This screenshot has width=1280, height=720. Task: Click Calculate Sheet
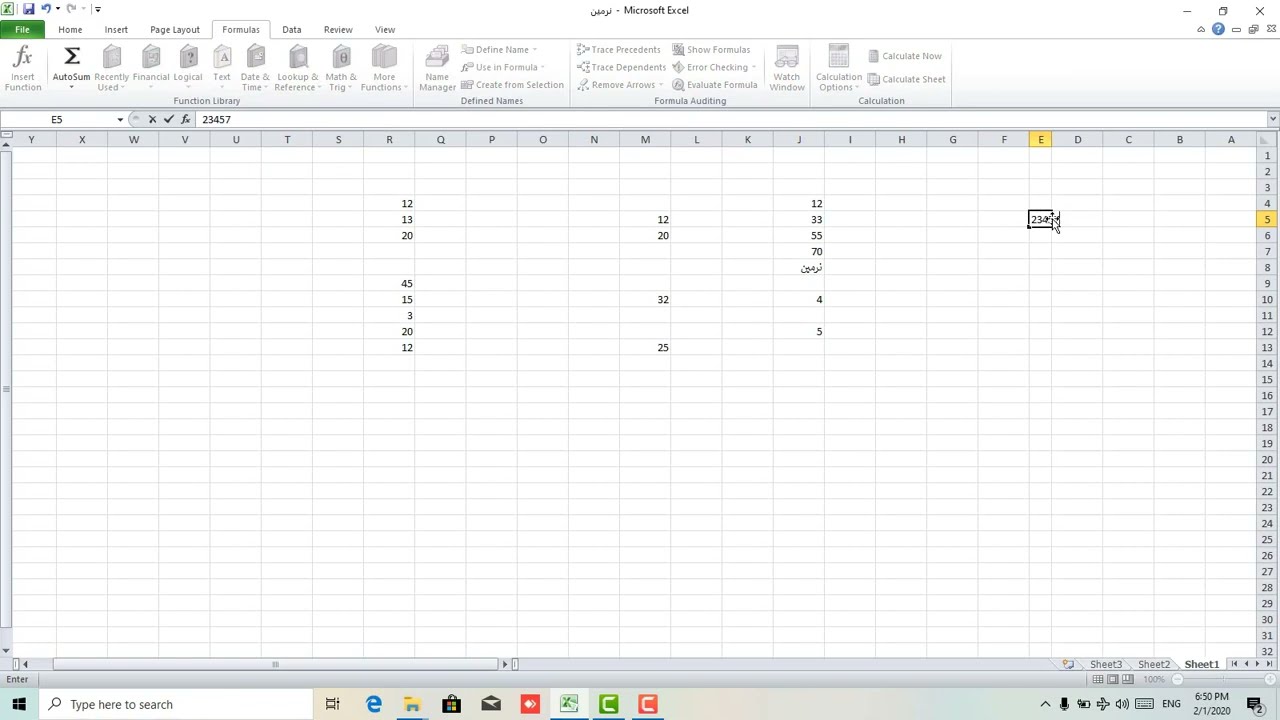[907, 79]
